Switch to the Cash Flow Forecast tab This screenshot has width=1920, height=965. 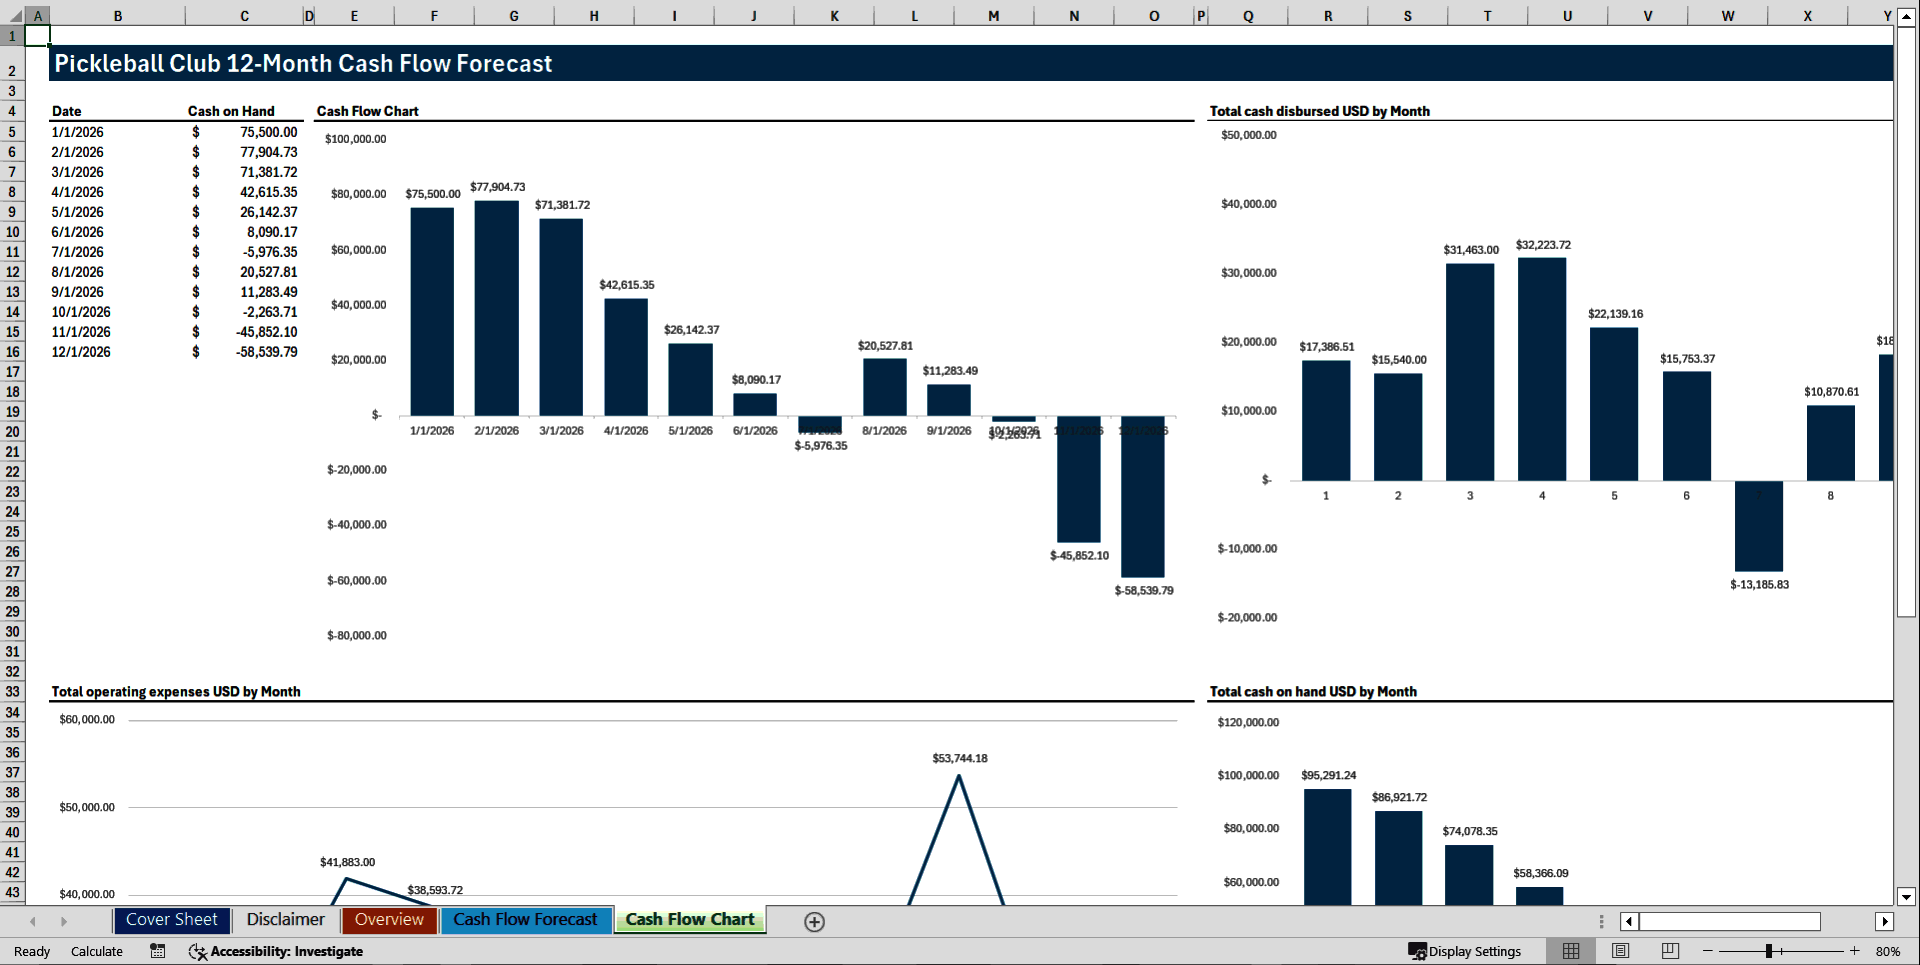click(526, 920)
